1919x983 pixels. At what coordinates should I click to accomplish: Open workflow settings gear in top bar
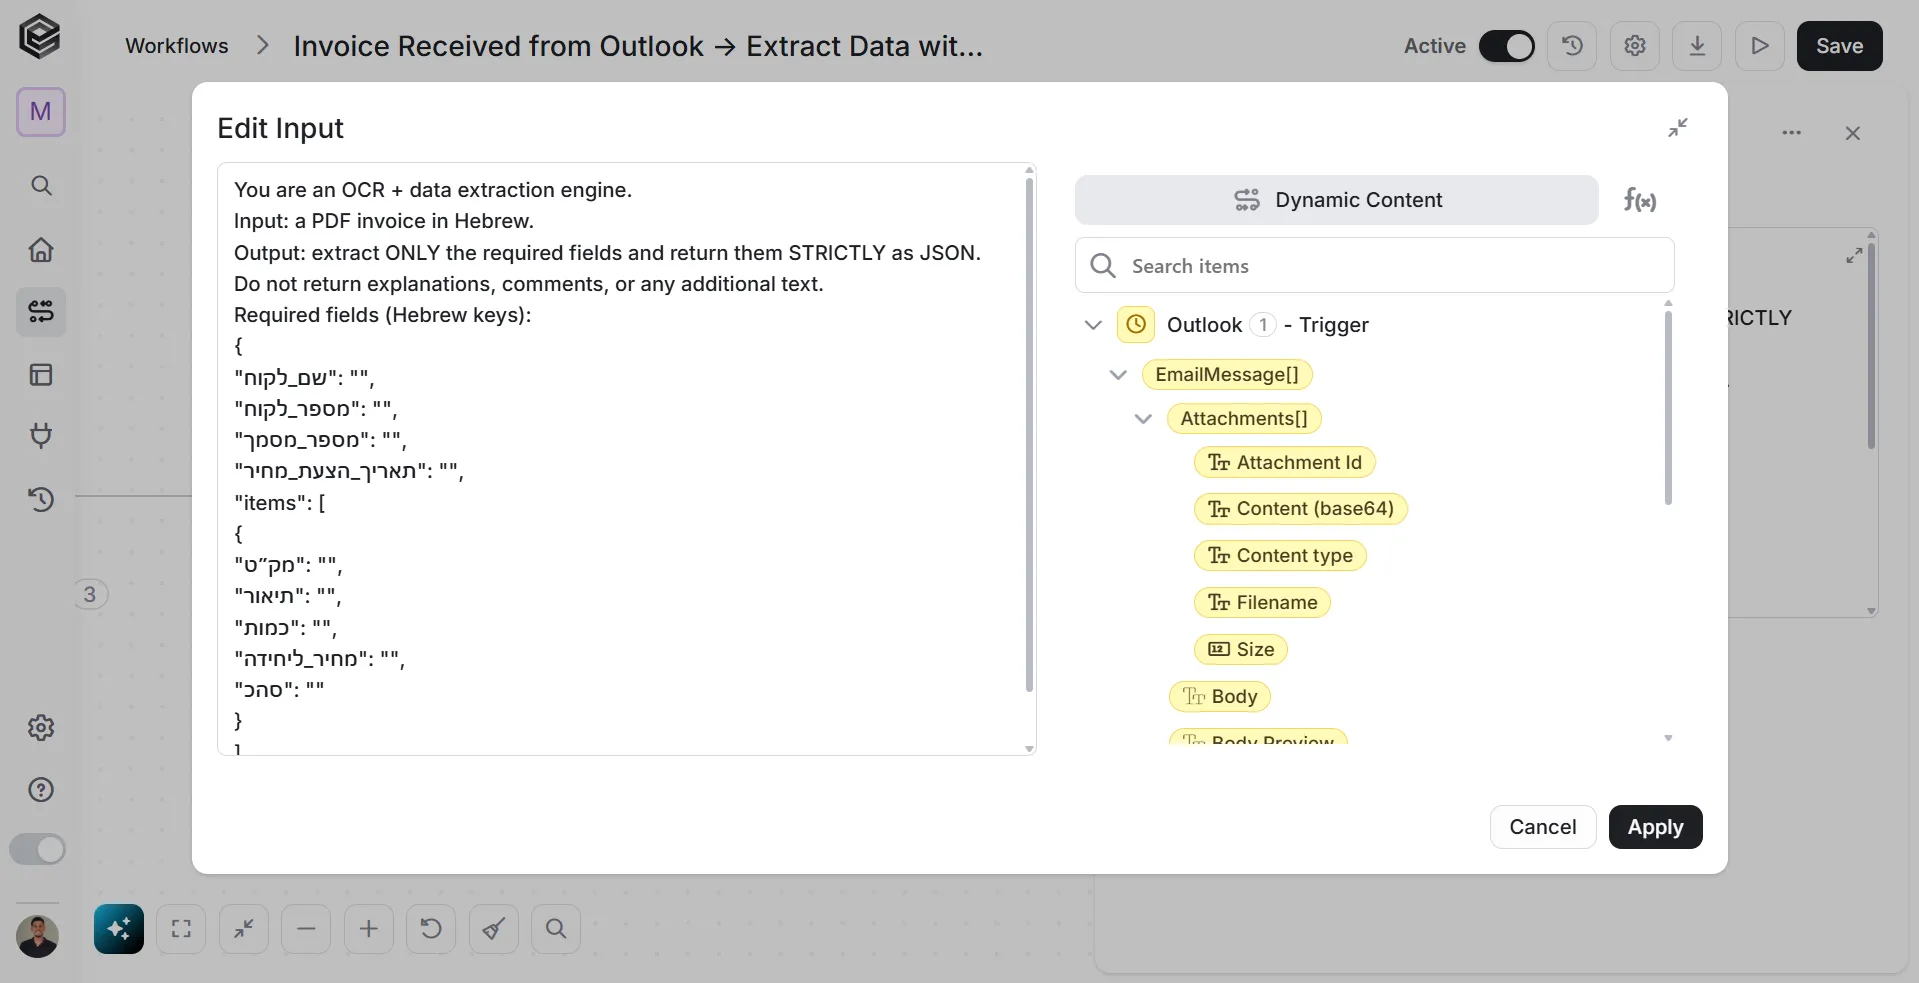(1635, 46)
